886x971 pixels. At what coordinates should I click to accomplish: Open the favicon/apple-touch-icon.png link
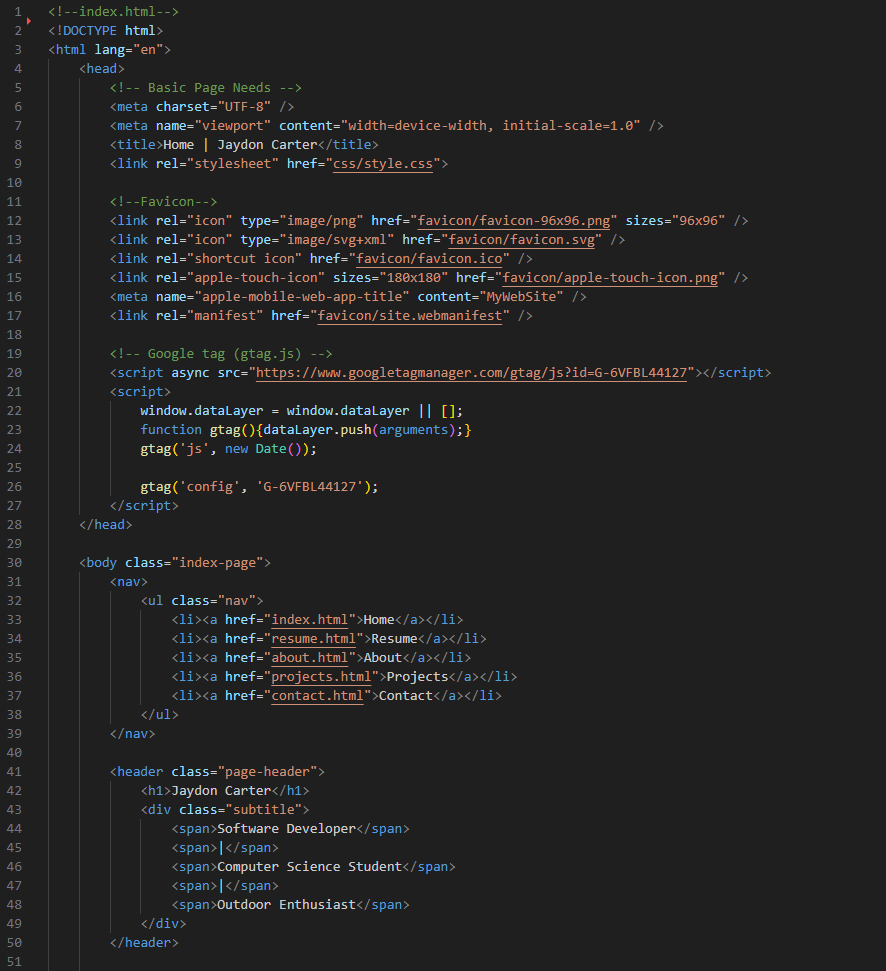pyautogui.click(x=610, y=277)
